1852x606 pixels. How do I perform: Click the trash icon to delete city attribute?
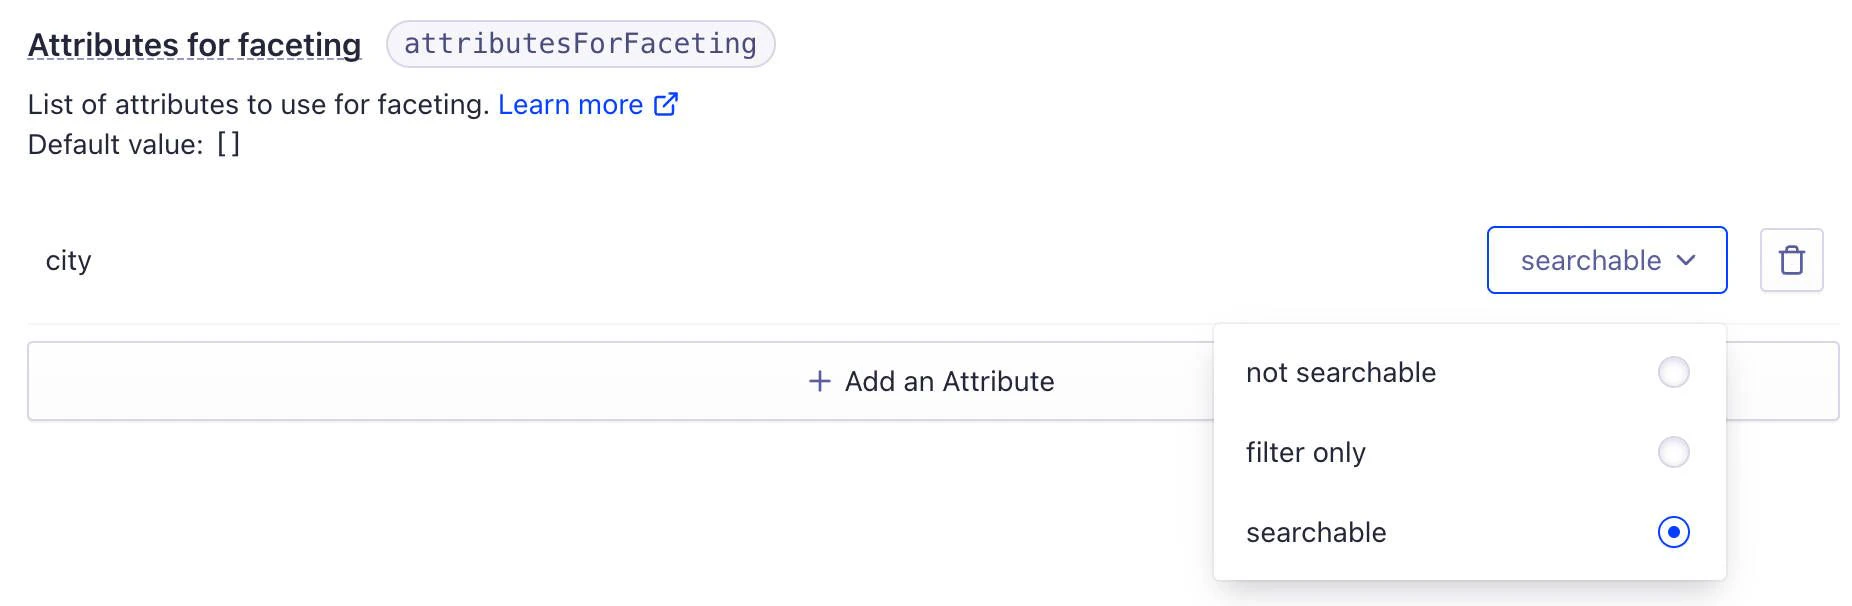pyautogui.click(x=1791, y=260)
